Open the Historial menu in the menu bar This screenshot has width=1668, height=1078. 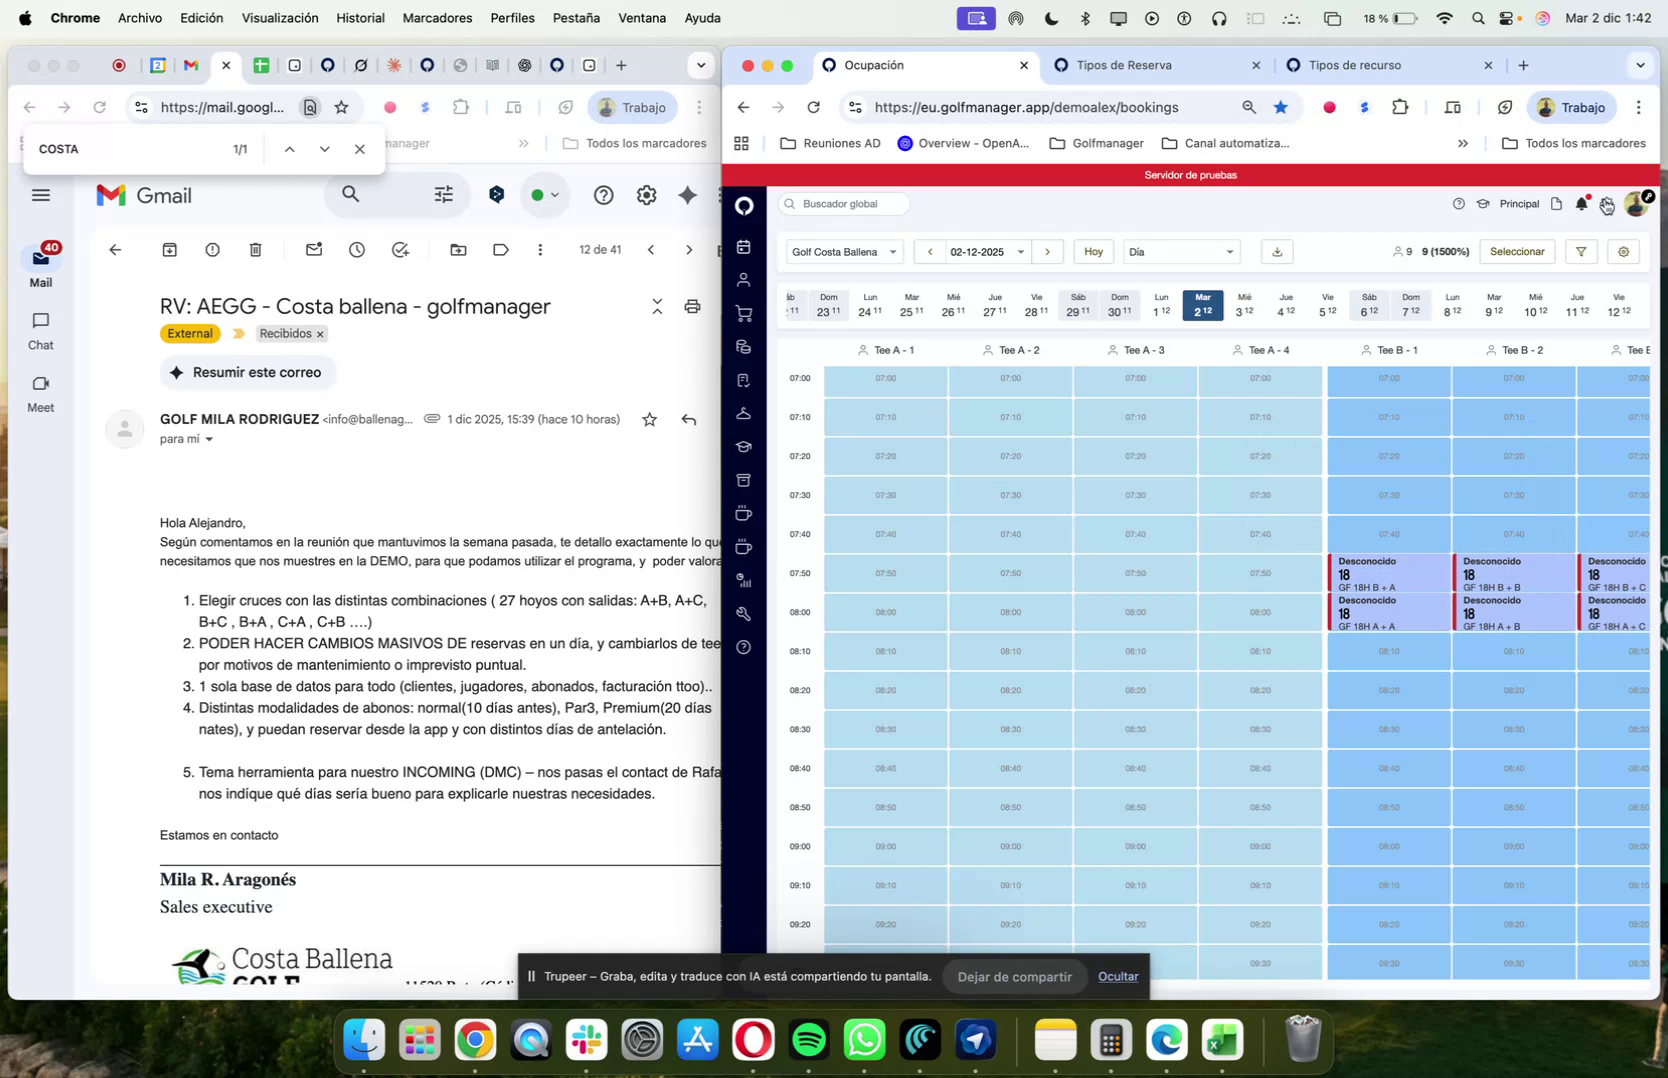[x=360, y=17]
